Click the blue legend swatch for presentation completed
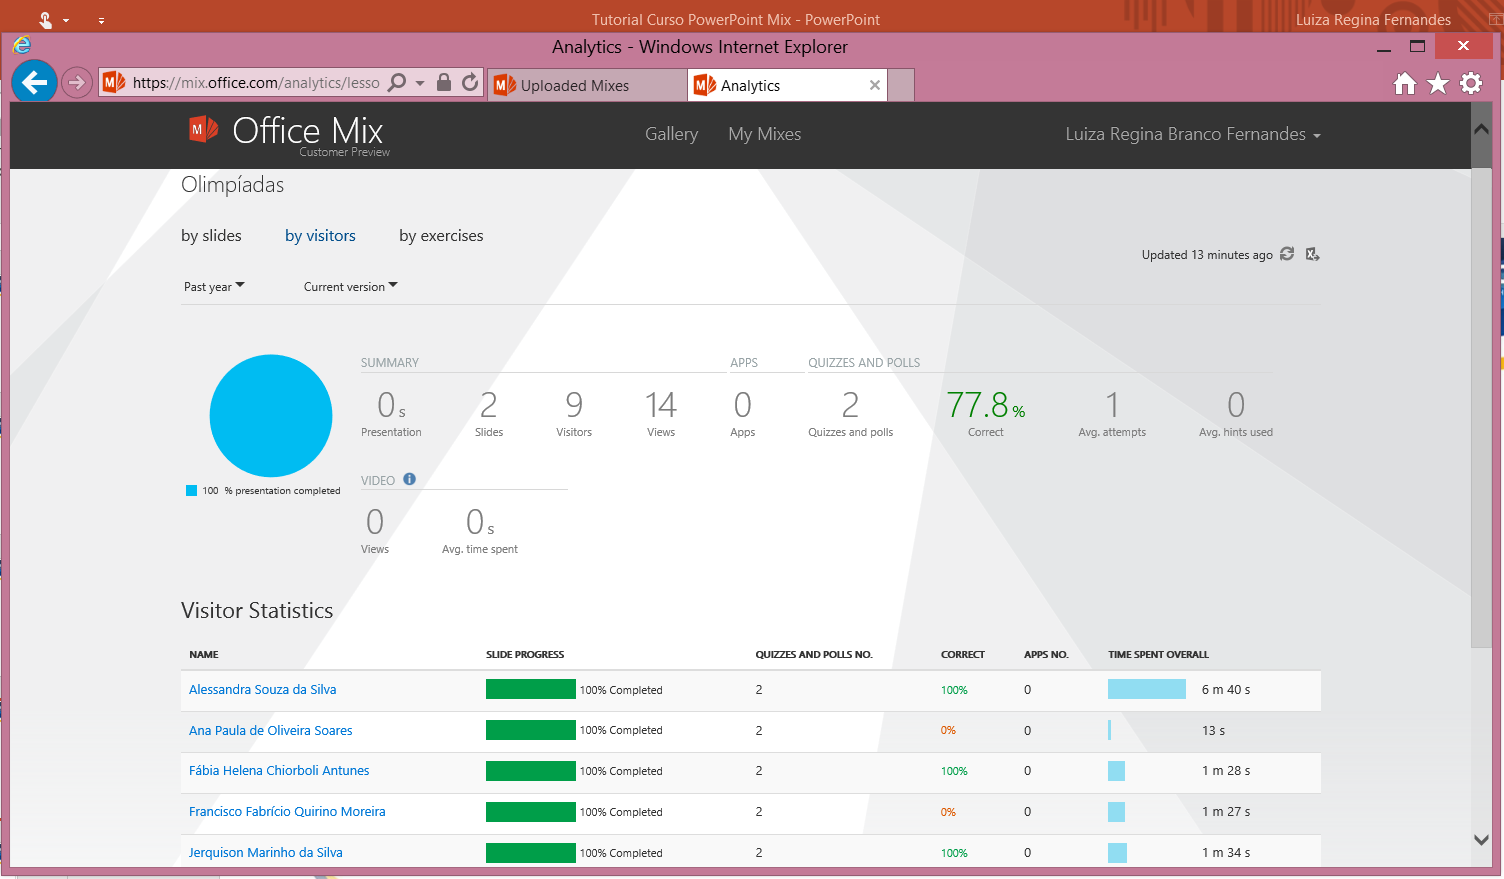Screen dimensions: 1504x879 pyautogui.click(x=191, y=490)
